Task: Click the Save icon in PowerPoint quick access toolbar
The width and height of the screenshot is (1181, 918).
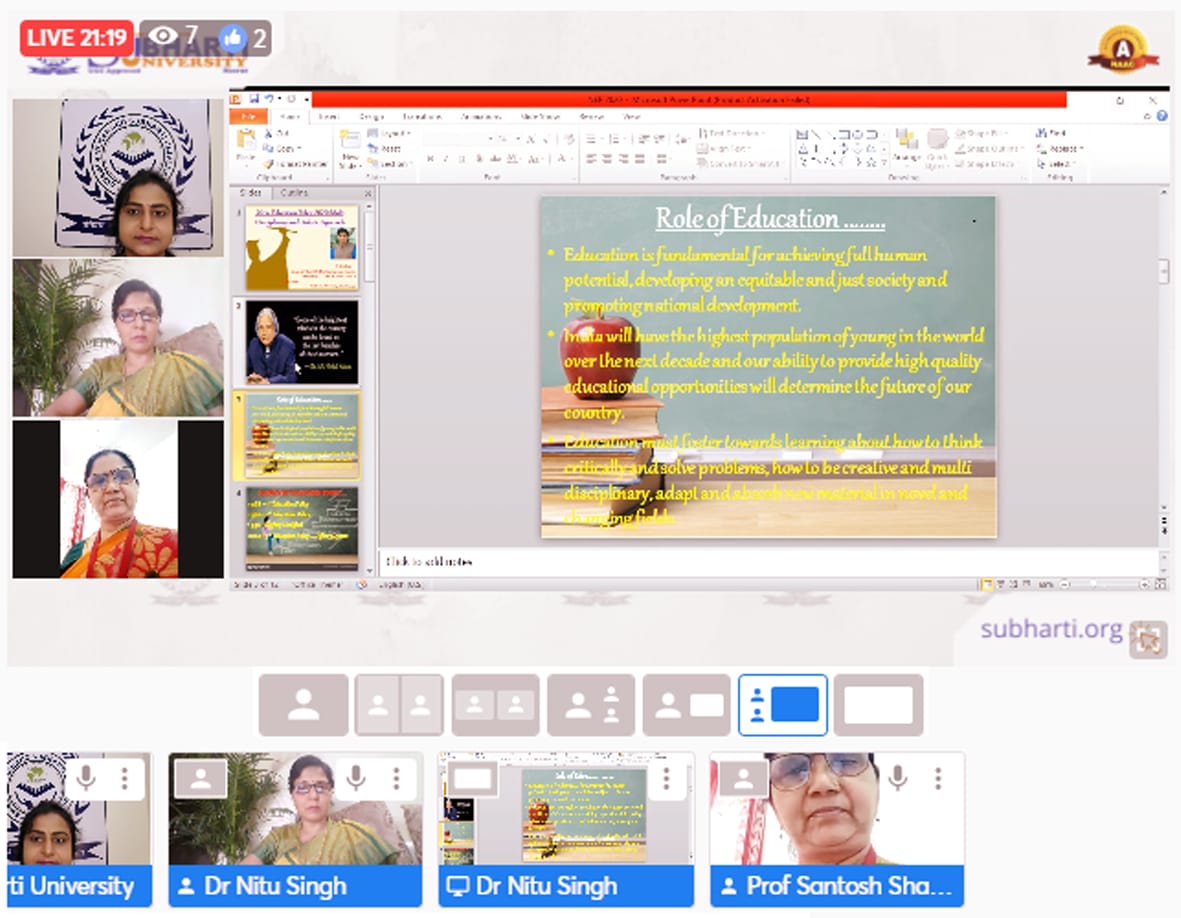Action: click(x=255, y=98)
